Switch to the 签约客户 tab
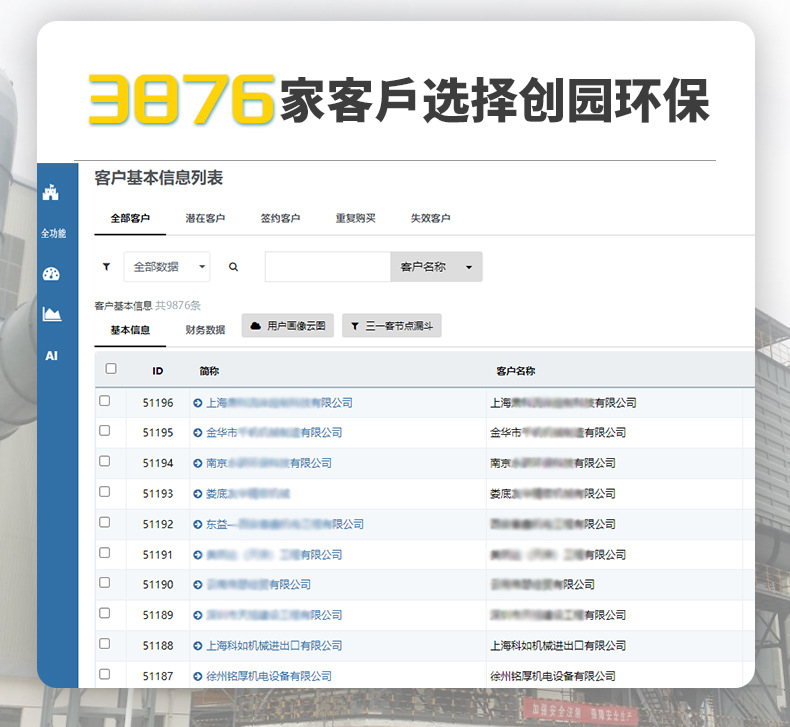 [x=280, y=218]
